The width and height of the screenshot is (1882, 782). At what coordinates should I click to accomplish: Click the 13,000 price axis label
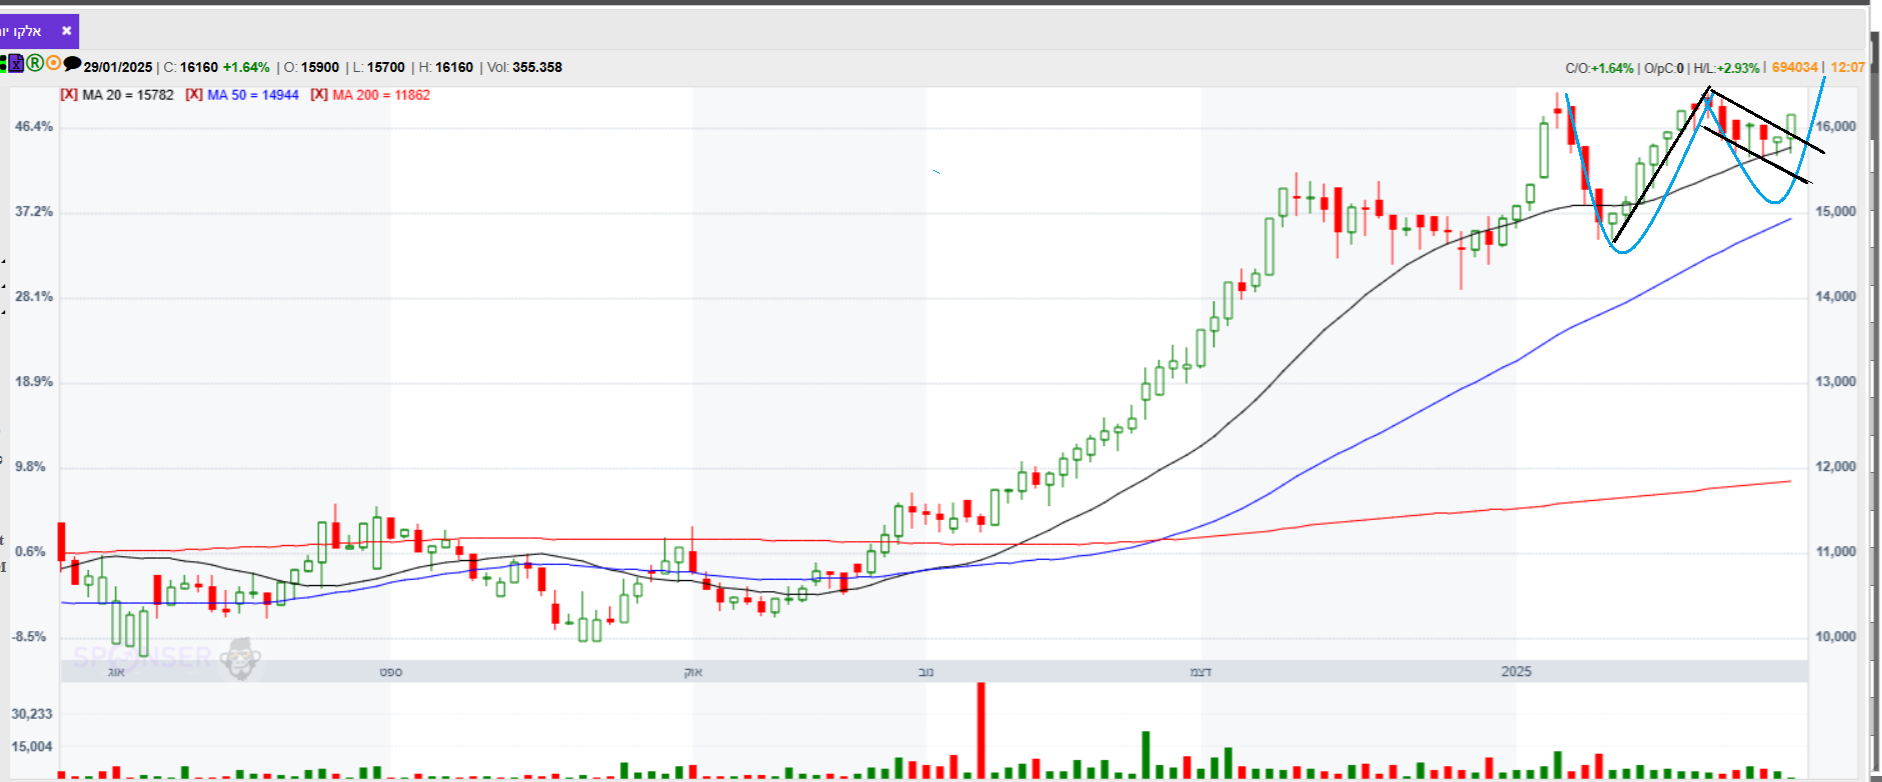click(x=1836, y=381)
